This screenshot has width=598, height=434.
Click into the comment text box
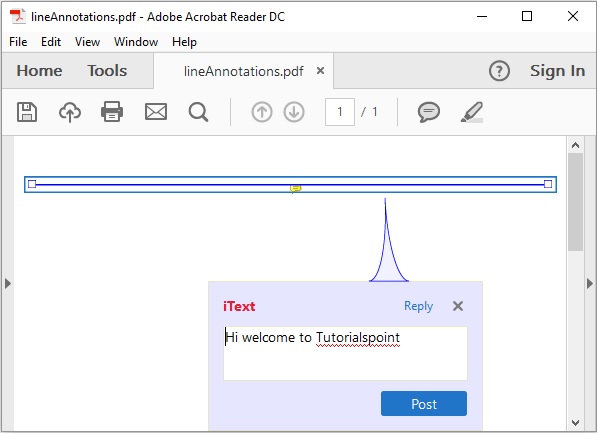(x=345, y=353)
